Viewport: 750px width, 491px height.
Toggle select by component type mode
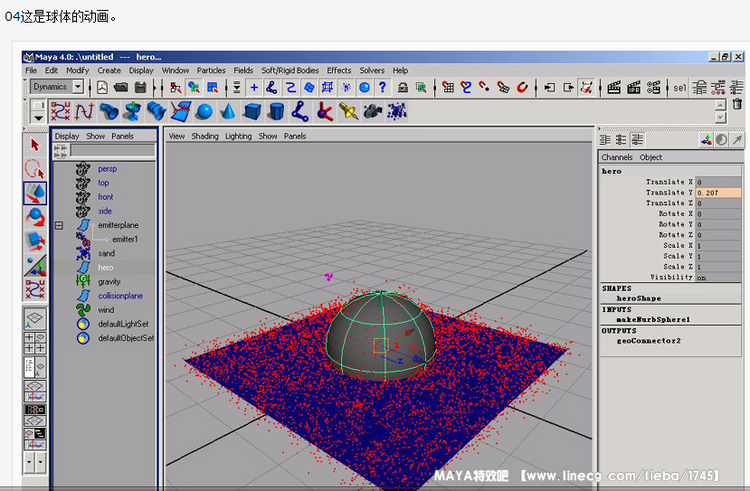coord(212,87)
